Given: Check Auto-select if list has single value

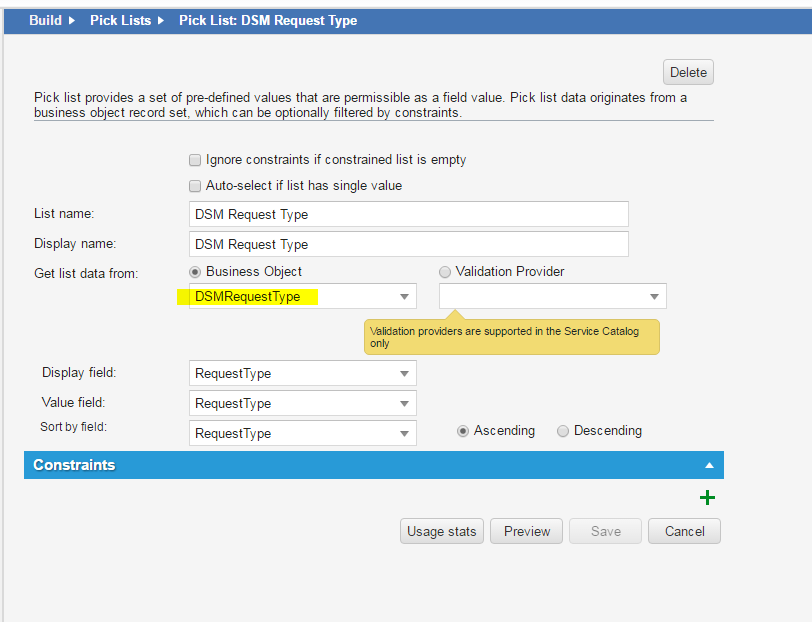Looking at the screenshot, I should coord(195,186).
